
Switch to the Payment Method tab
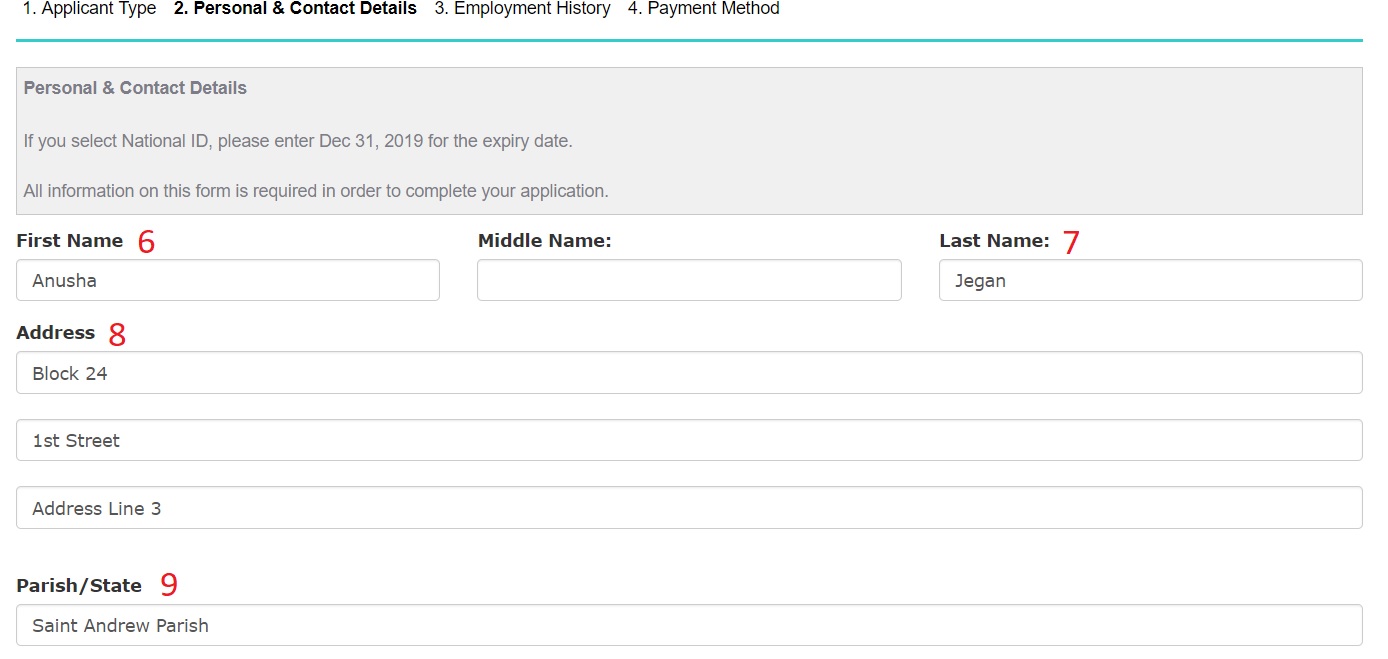coord(703,9)
